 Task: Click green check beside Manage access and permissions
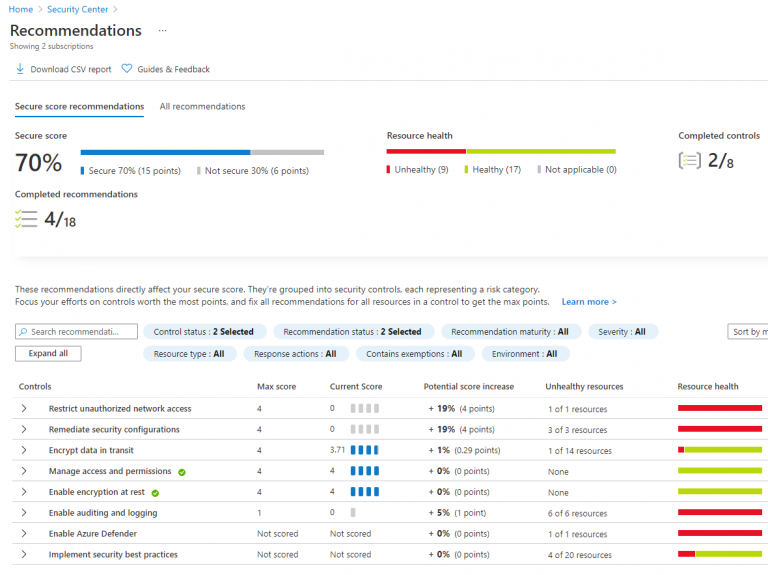click(x=182, y=472)
